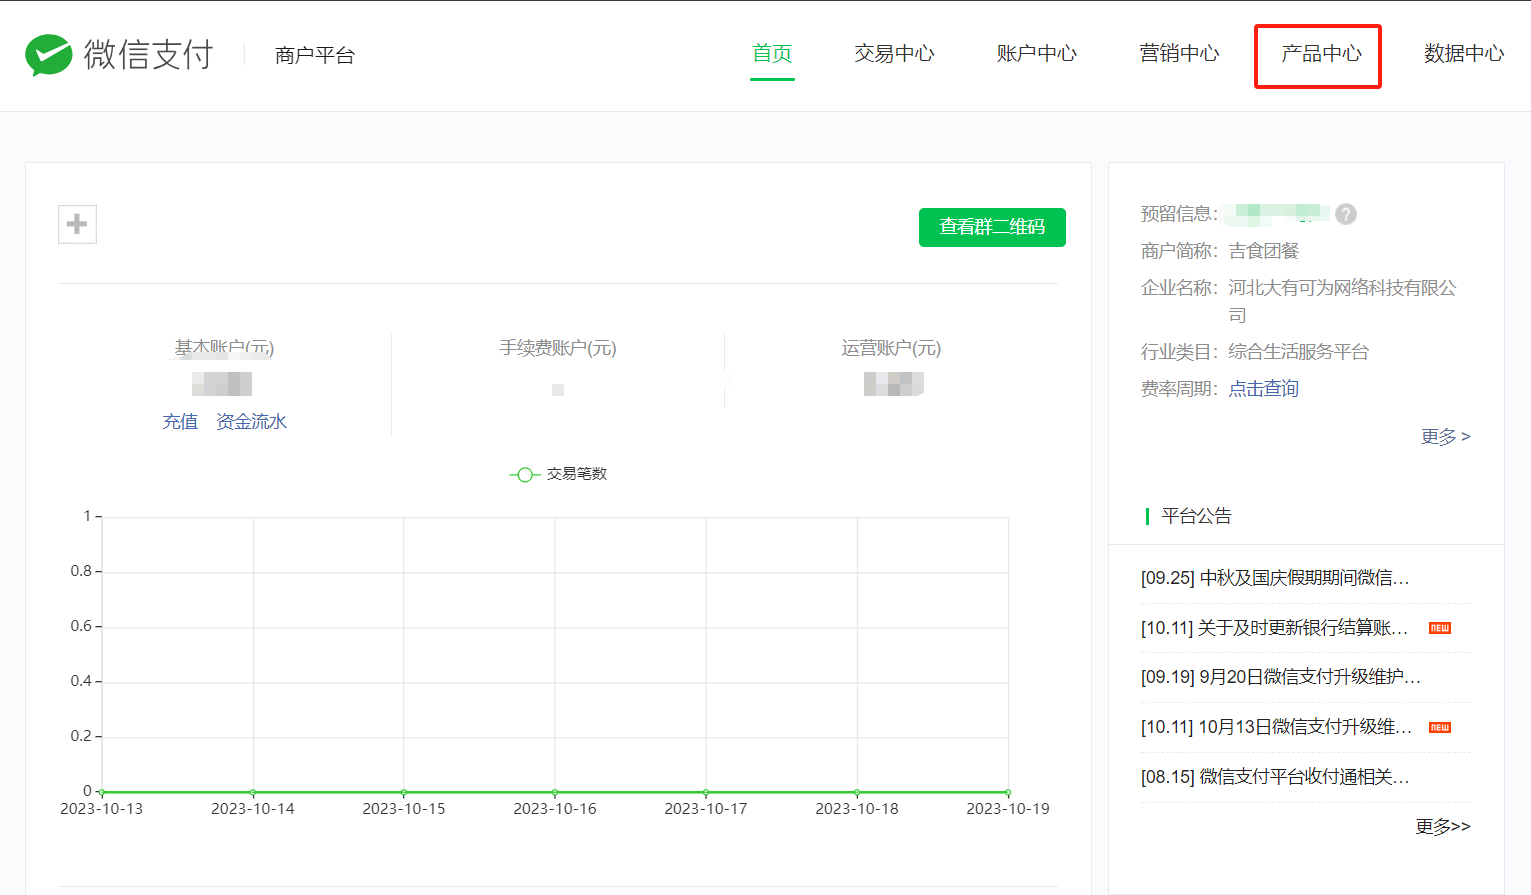1531x895 pixels.
Task: Click the 2023-10-16 chart data point
Action: (555, 793)
